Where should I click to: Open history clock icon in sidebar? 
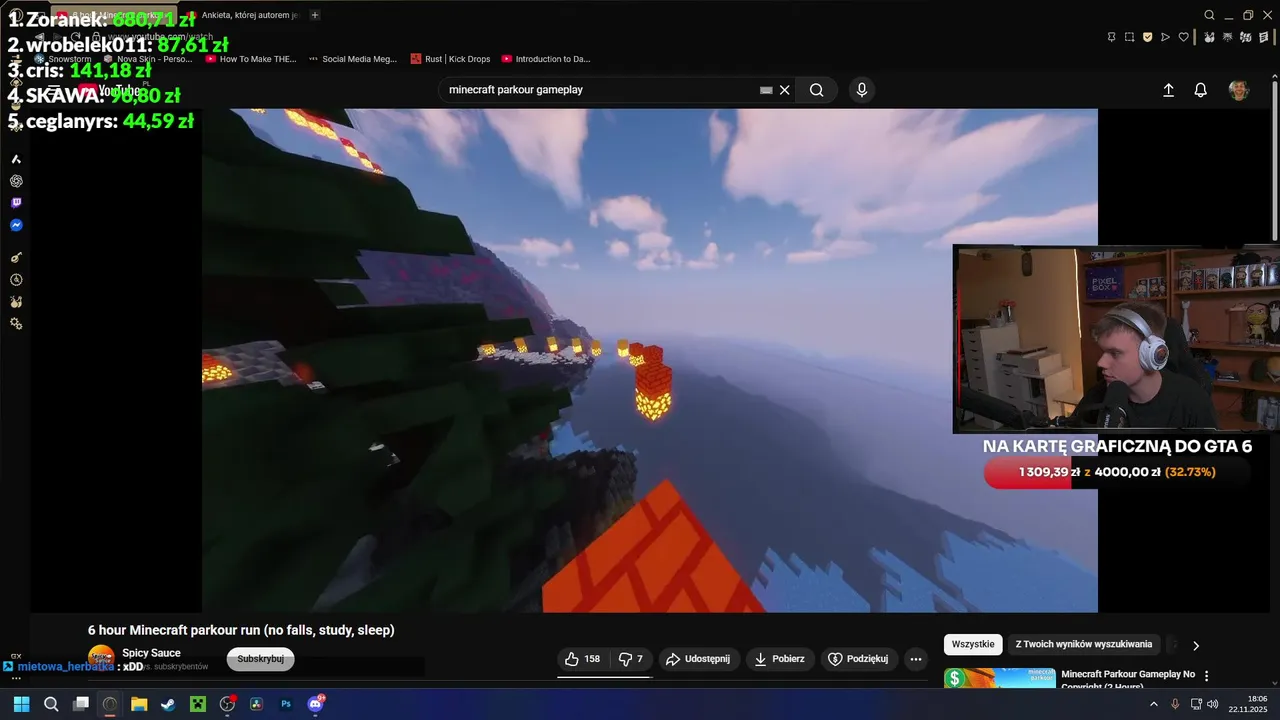coord(16,280)
